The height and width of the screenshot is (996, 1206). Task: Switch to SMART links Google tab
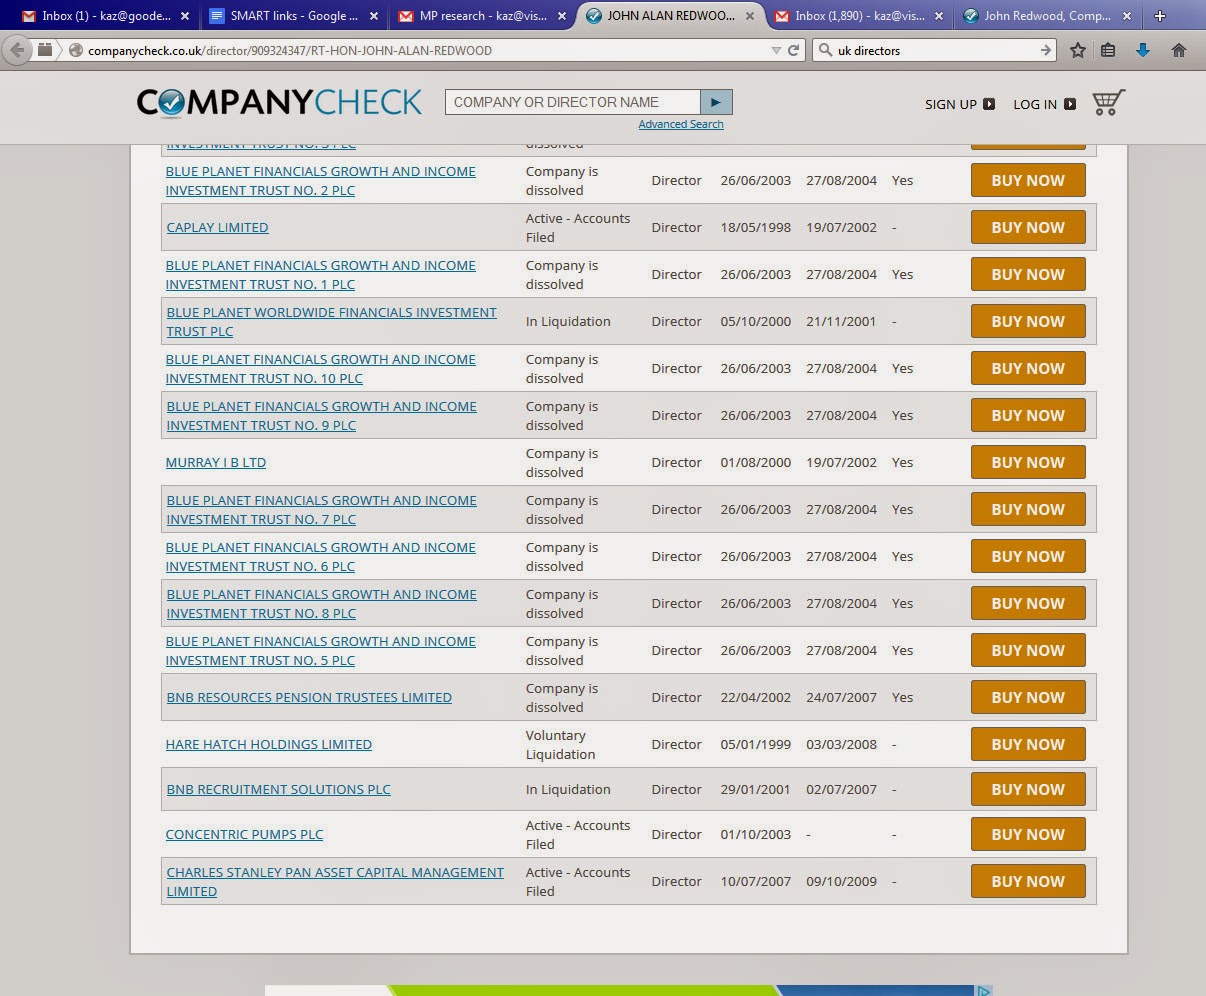(x=294, y=16)
